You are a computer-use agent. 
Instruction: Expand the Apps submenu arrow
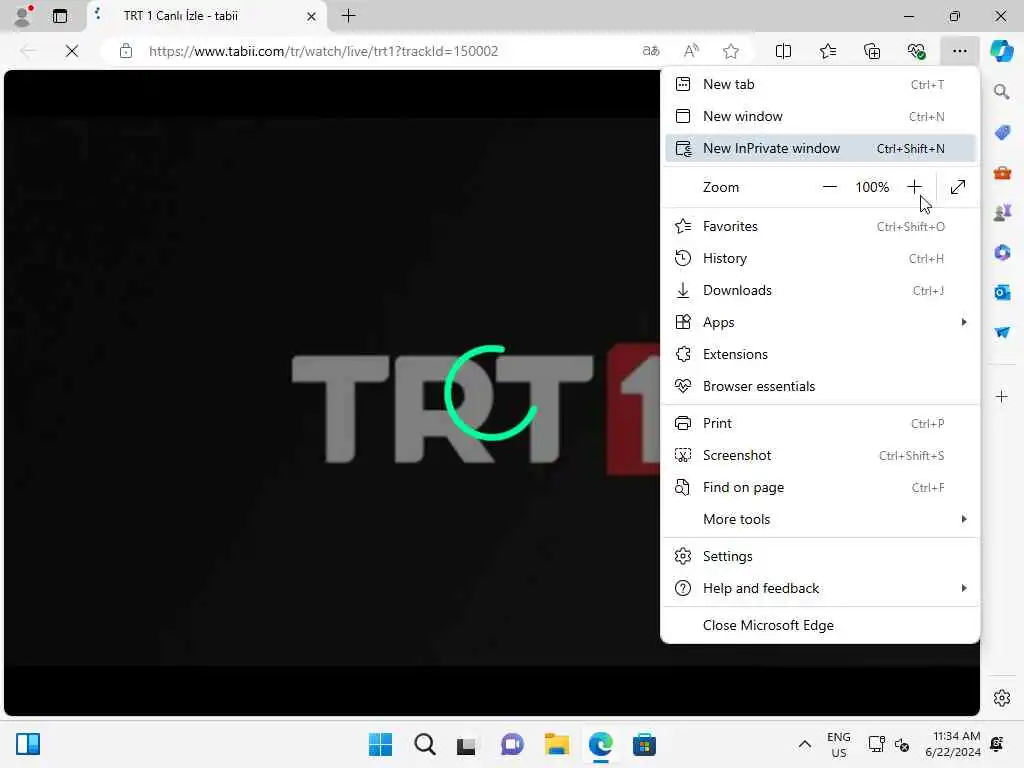(964, 322)
